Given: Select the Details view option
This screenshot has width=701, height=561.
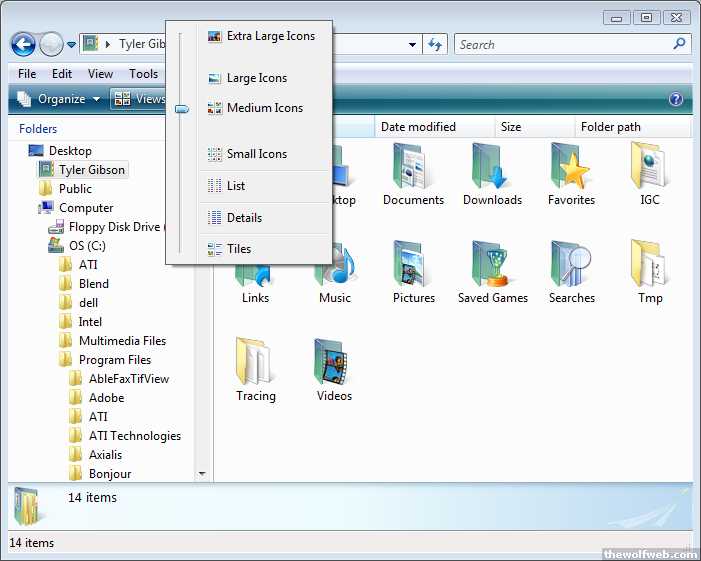Looking at the screenshot, I should point(243,217).
